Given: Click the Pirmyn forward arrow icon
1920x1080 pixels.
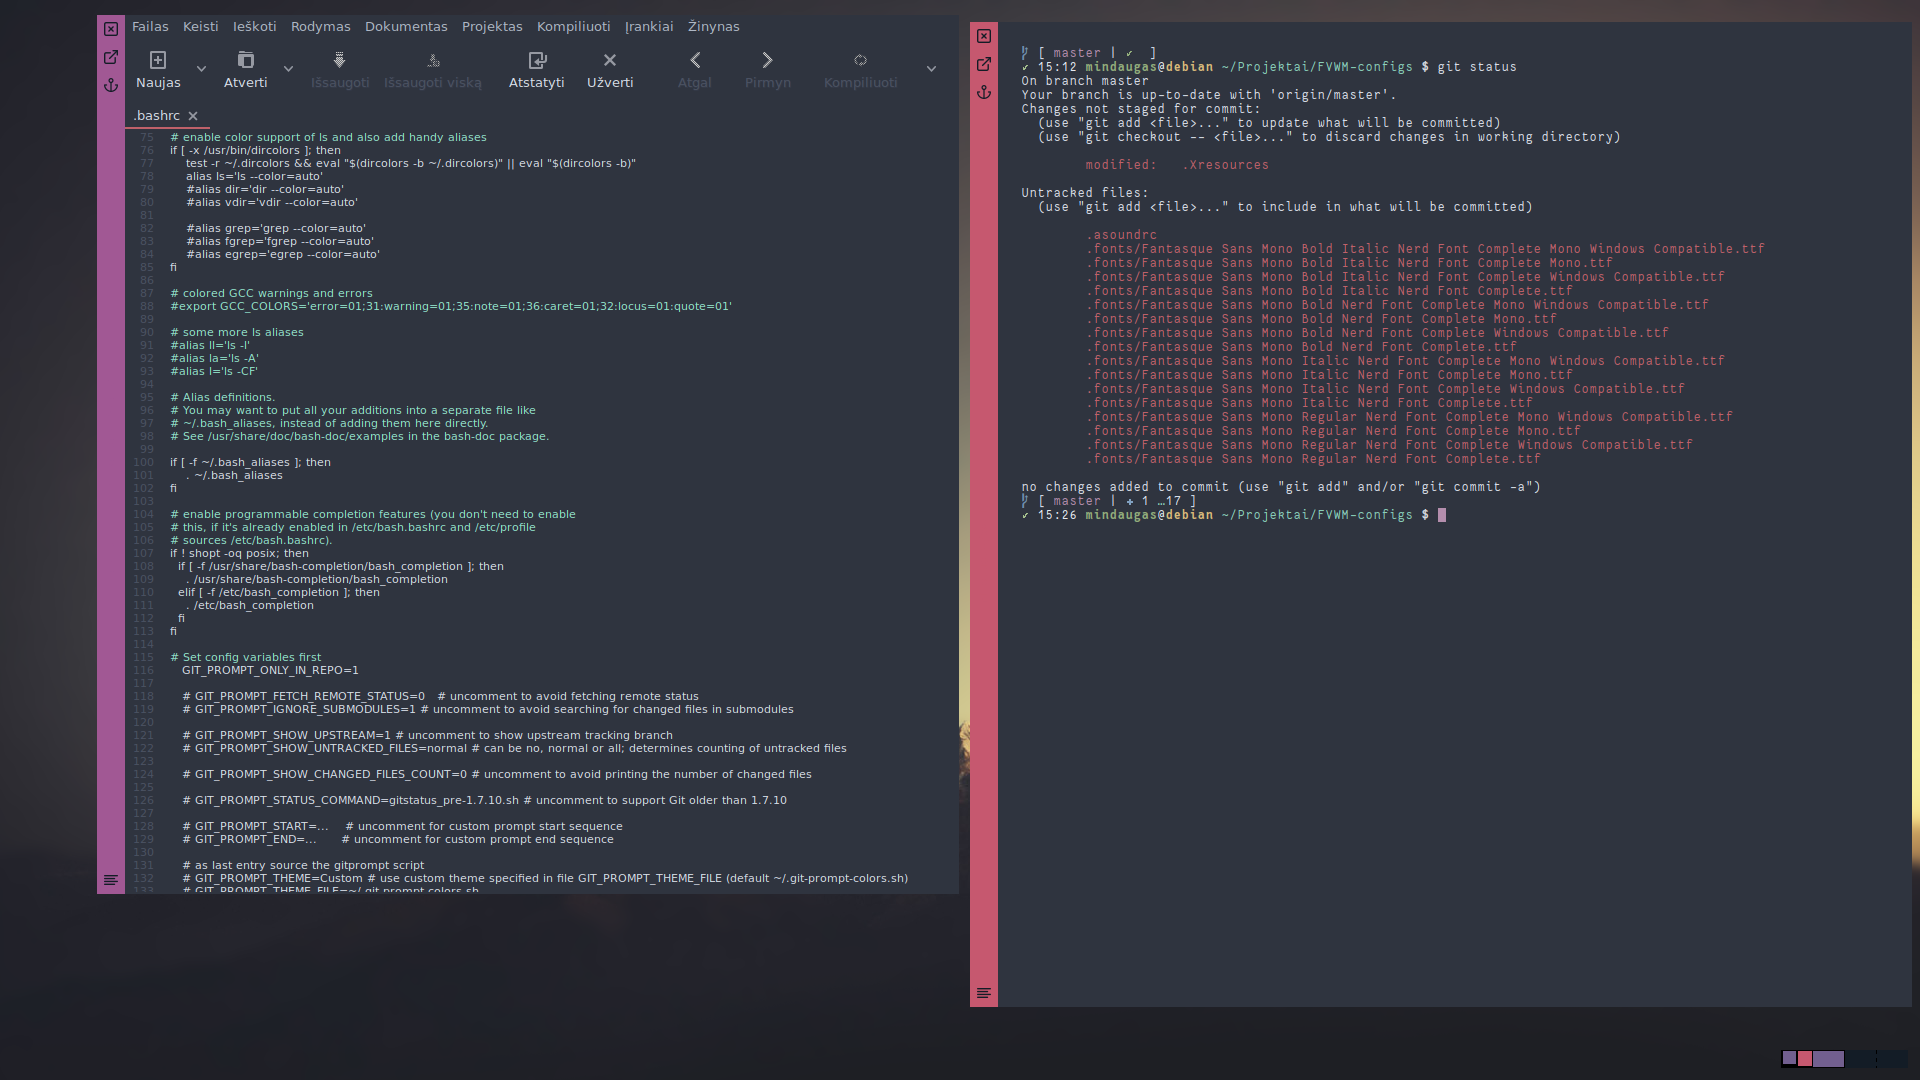Looking at the screenshot, I should tap(767, 60).
